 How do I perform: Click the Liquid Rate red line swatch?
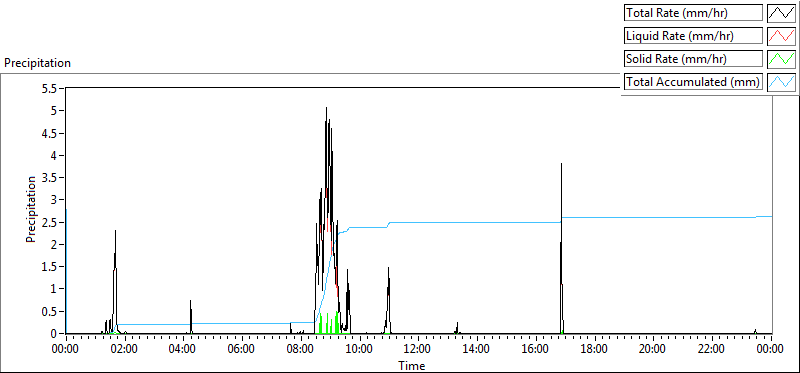(781, 36)
